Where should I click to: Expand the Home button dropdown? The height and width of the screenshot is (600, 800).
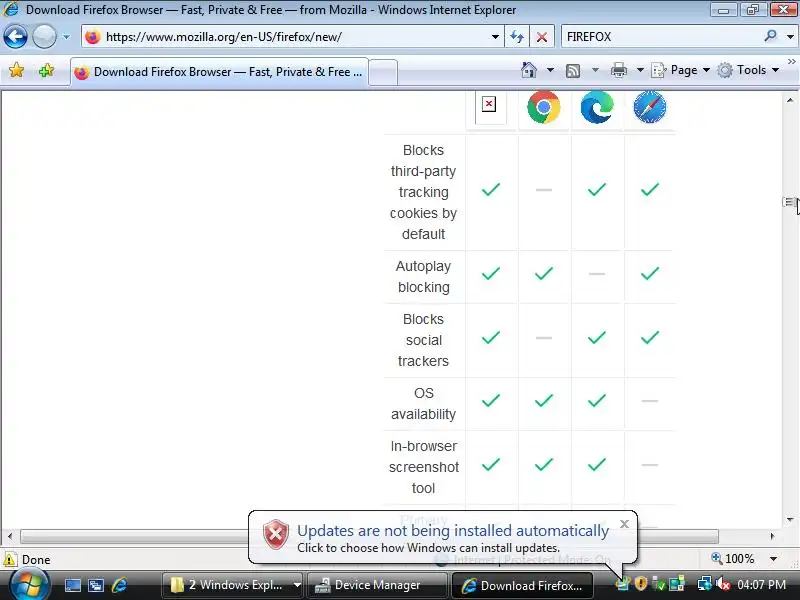[550, 70]
